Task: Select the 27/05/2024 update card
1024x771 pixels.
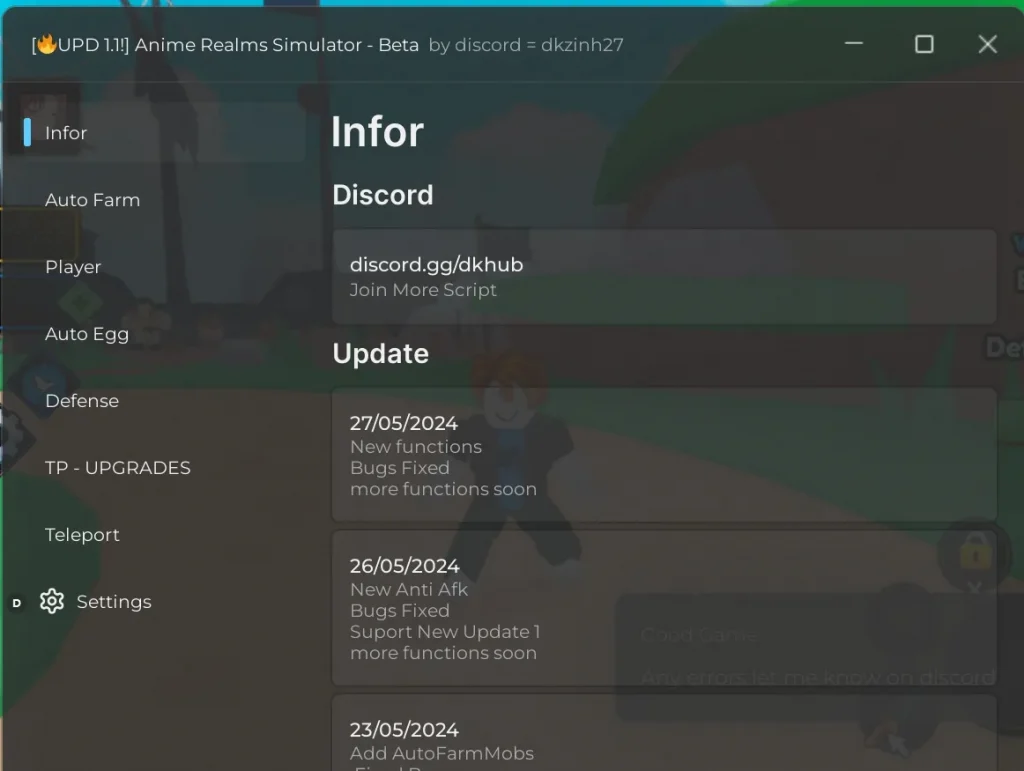Action: tap(664, 455)
